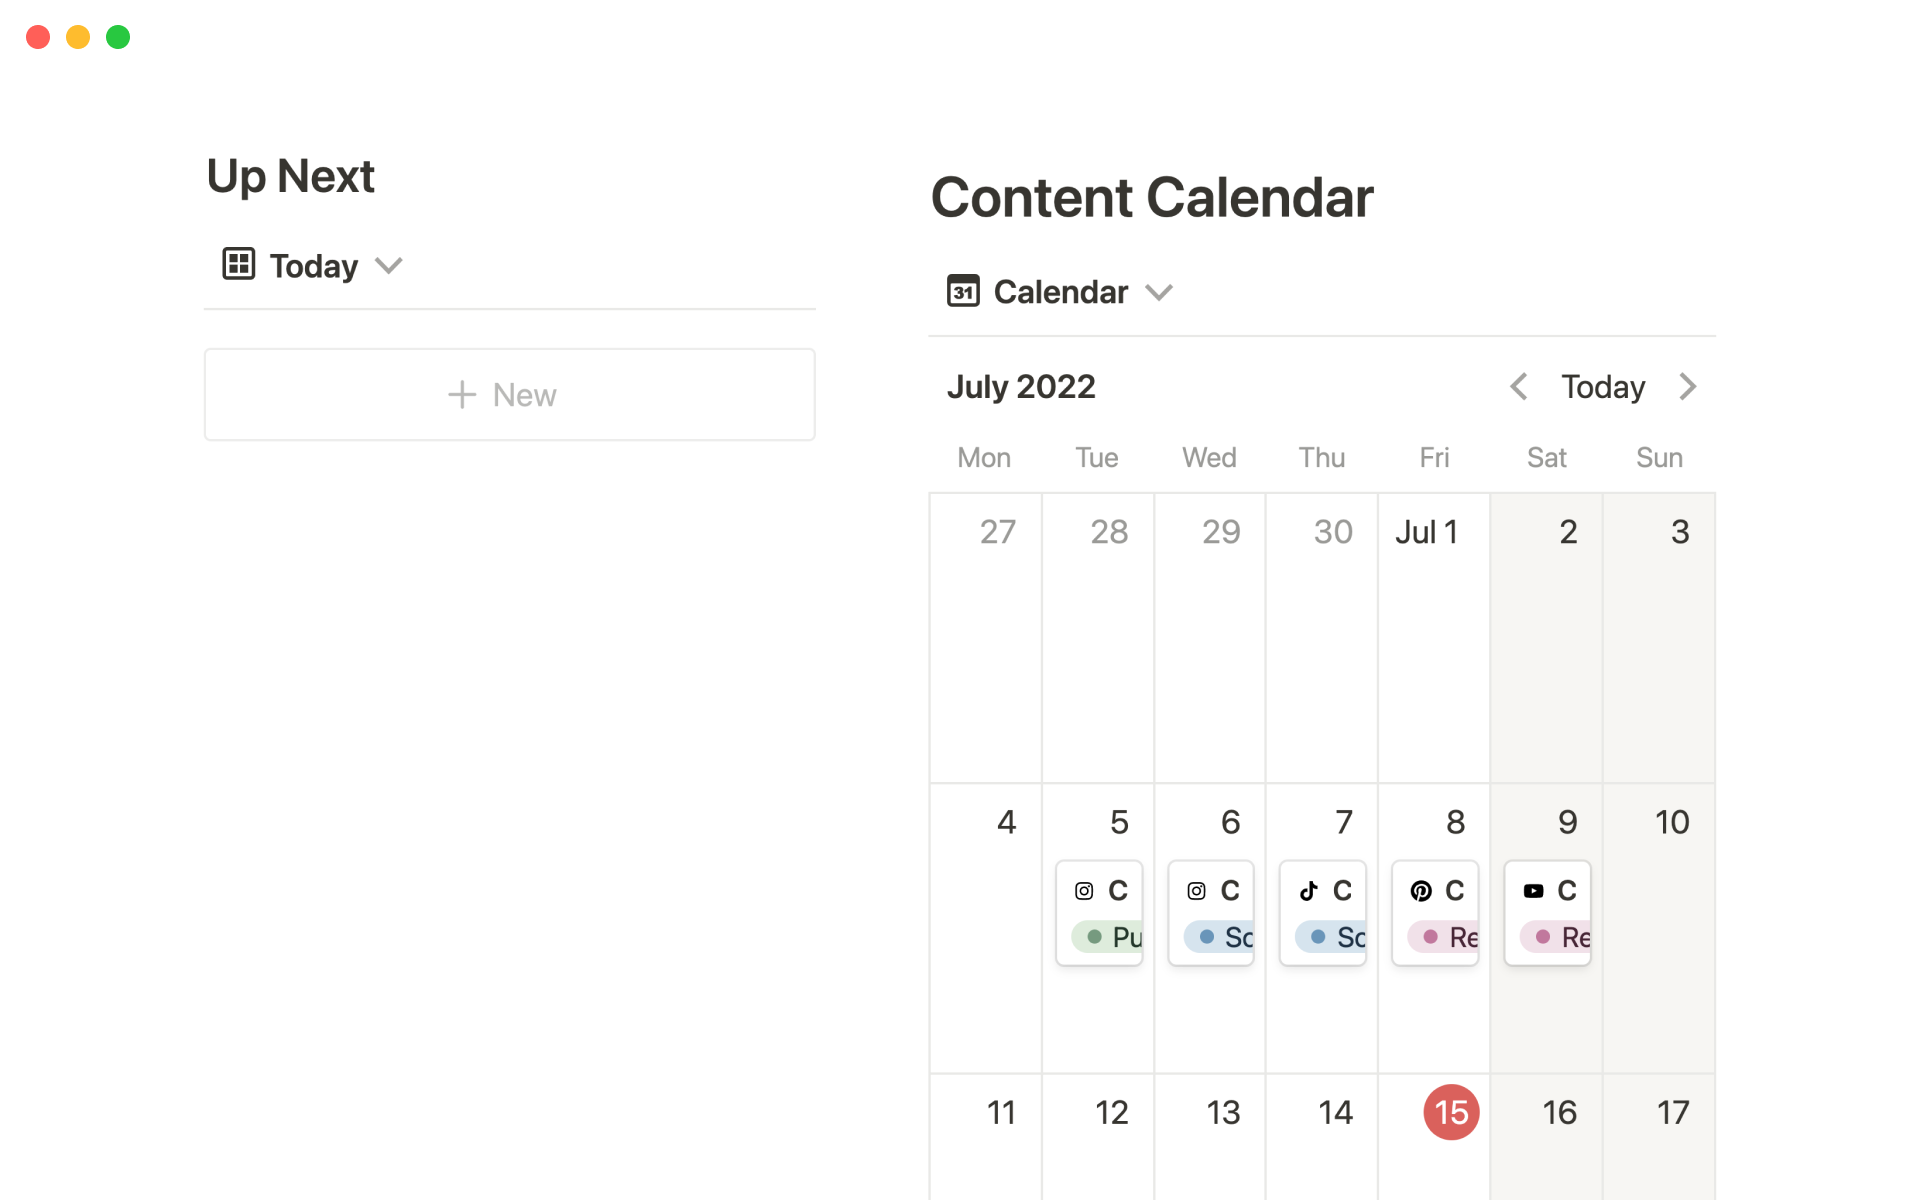Click the pink status tag on July 8
Viewport: 1920px width, 1200px height.
[x=1448, y=937]
